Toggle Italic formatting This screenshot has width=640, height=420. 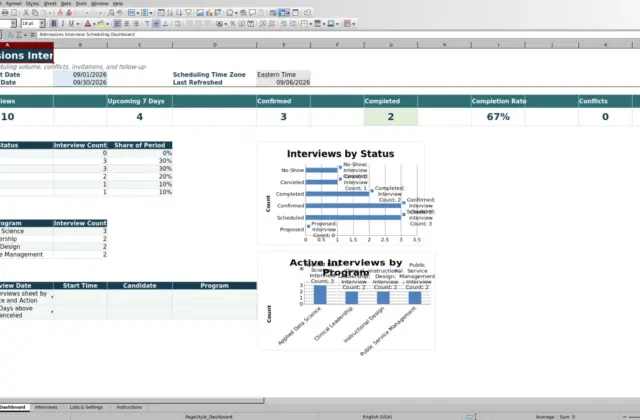[62, 24]
